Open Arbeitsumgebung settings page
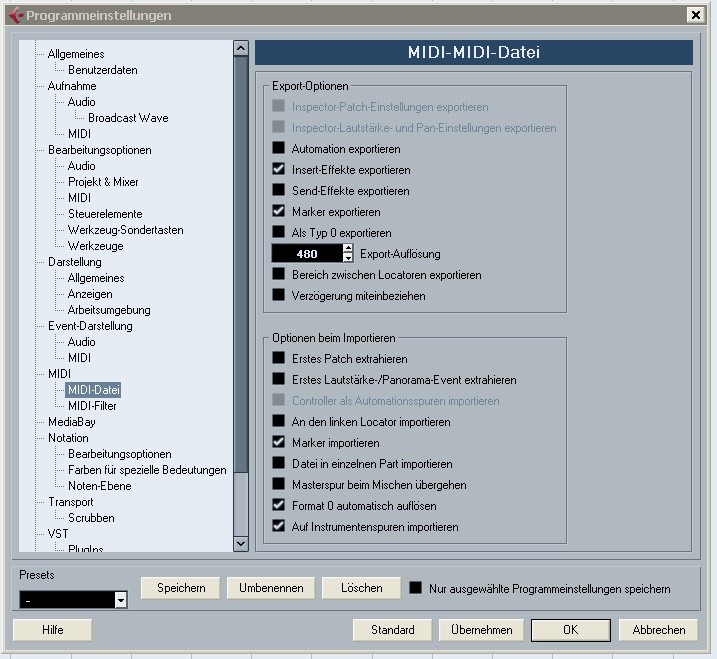The image size is (717, 659). point(109,310)
